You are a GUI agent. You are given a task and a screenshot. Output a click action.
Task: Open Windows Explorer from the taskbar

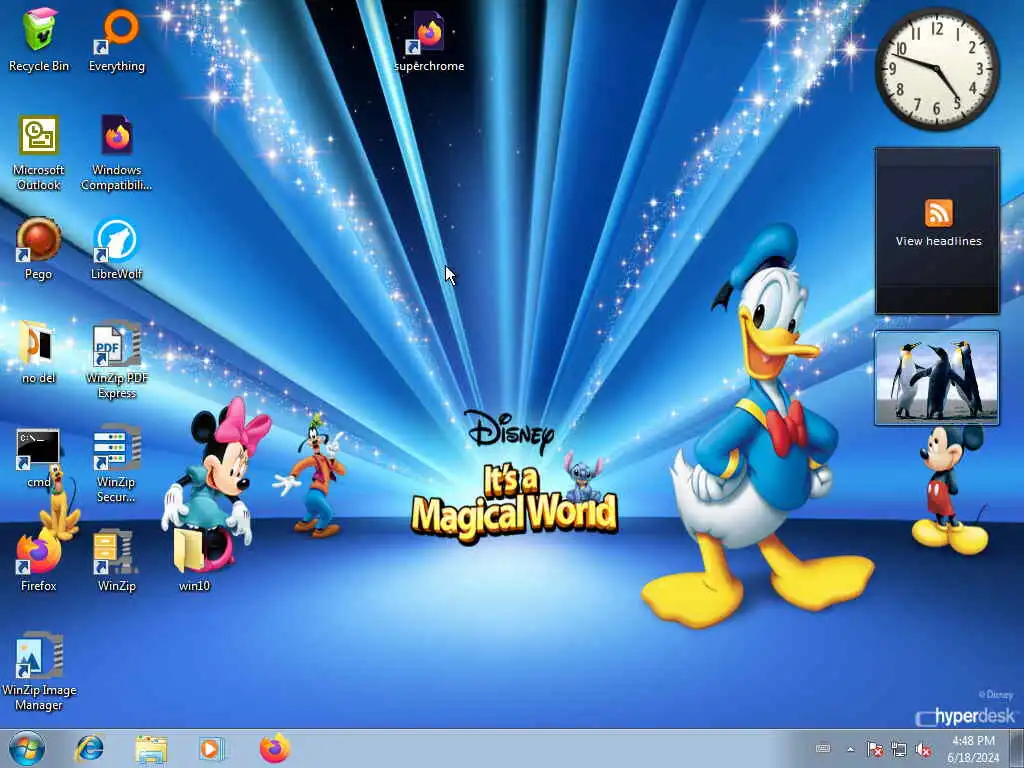(152, 748)
